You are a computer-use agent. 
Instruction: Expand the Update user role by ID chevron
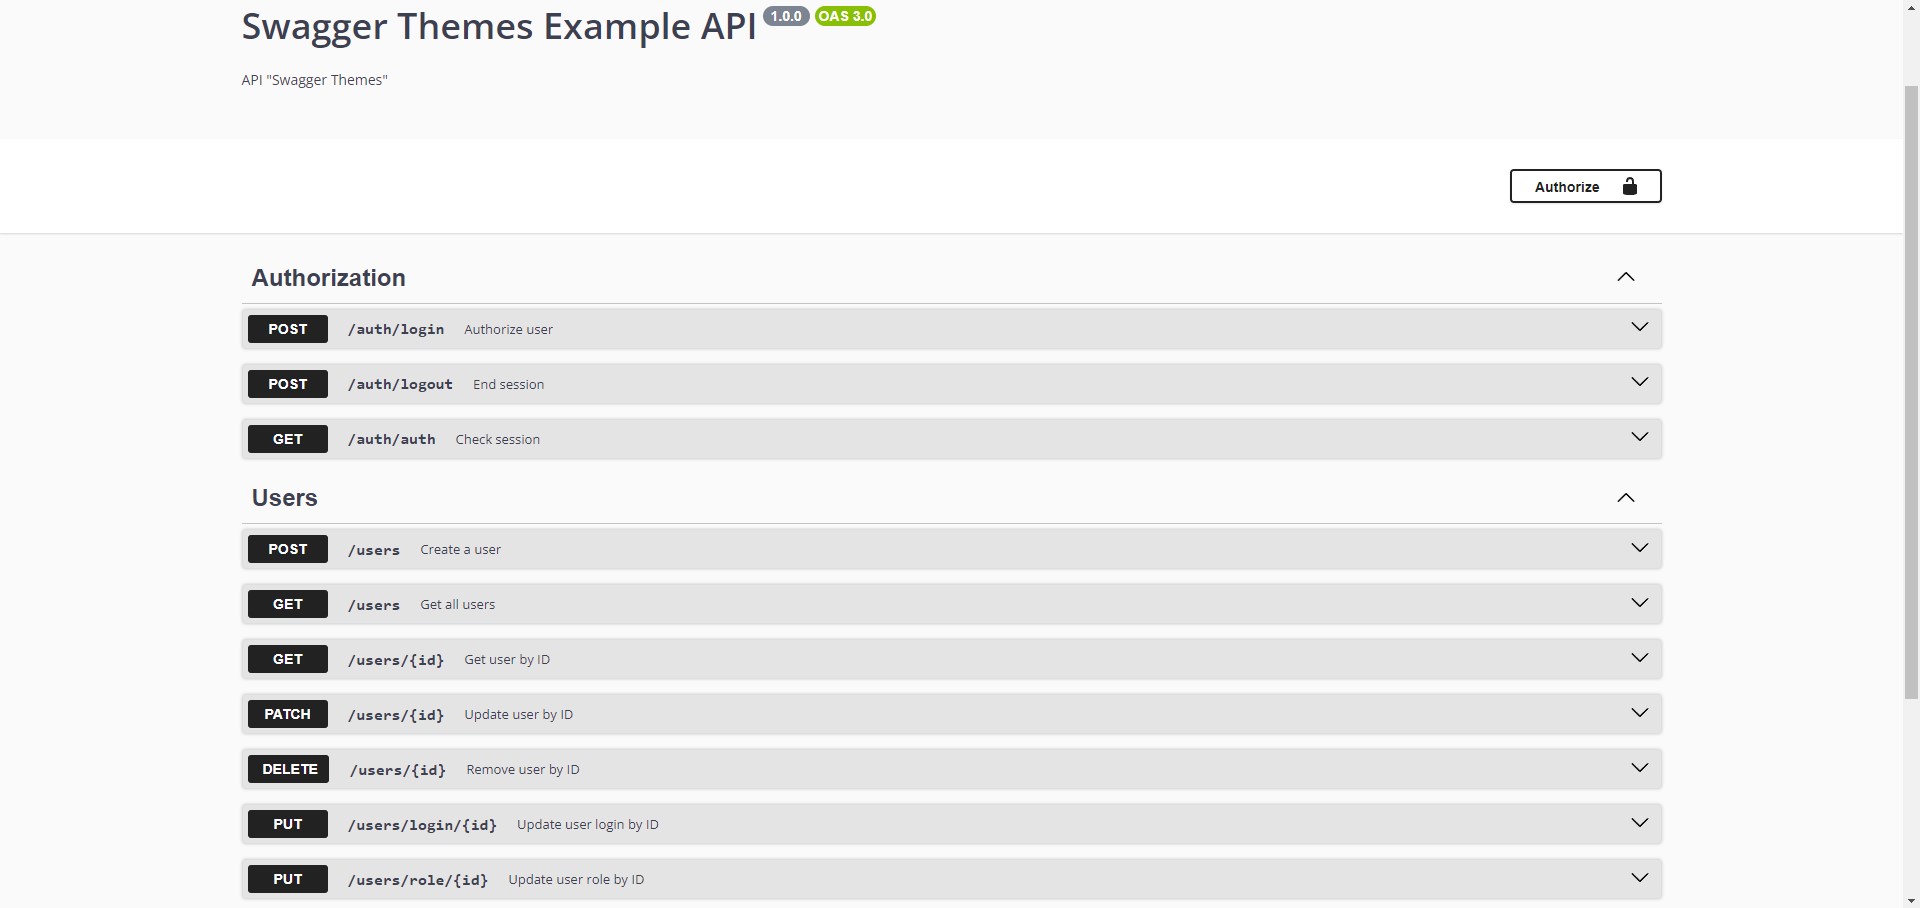[1640, 878]
